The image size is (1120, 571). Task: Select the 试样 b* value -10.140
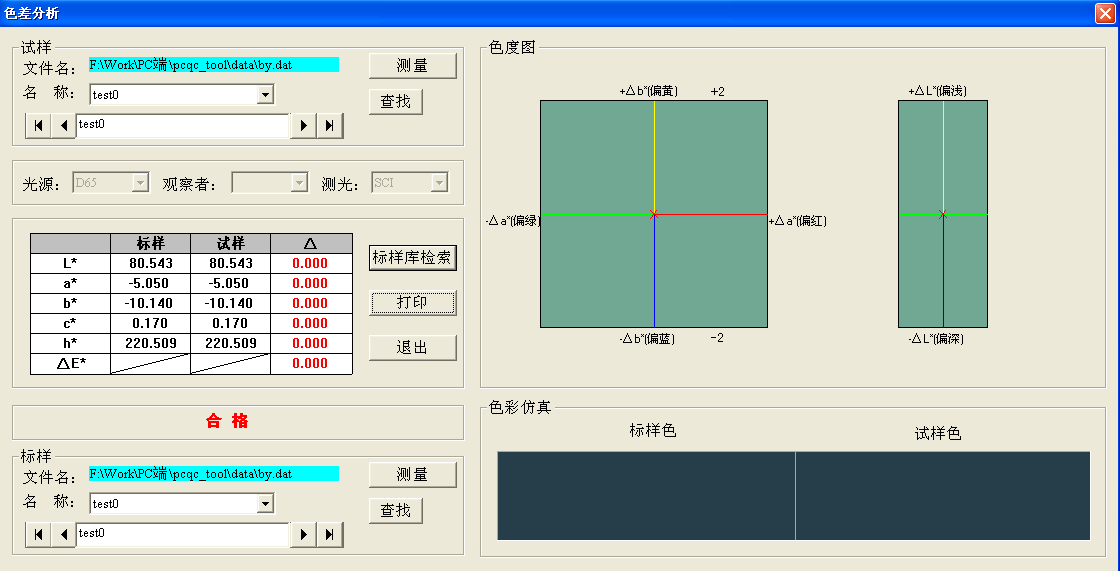tap(231, 303)
